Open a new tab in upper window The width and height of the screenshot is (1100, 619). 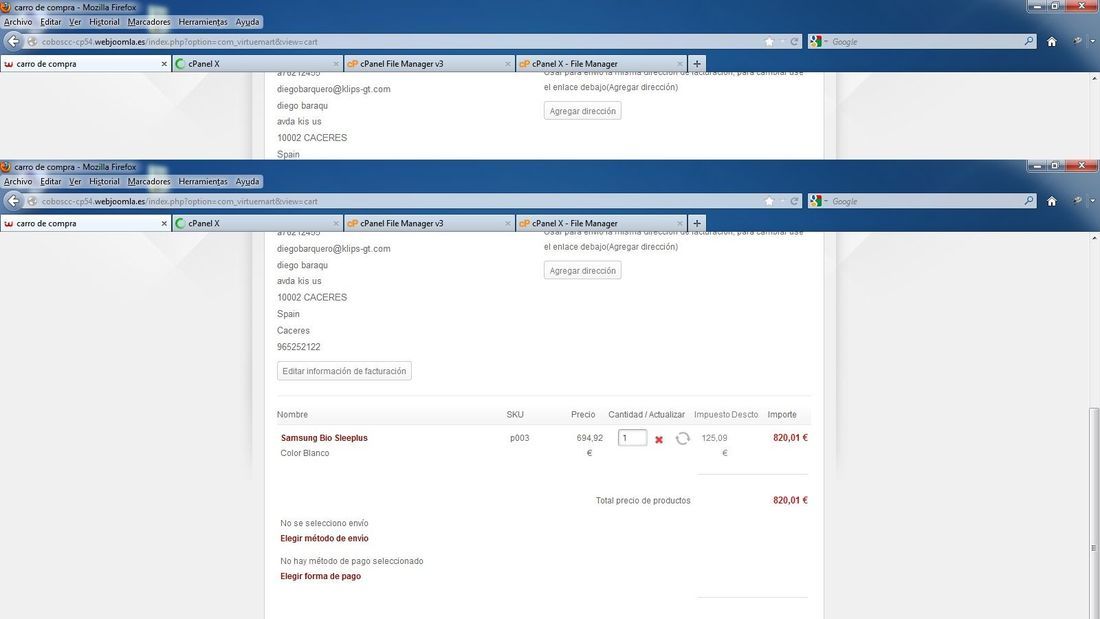pyautogui.click(x=697, y=63)
